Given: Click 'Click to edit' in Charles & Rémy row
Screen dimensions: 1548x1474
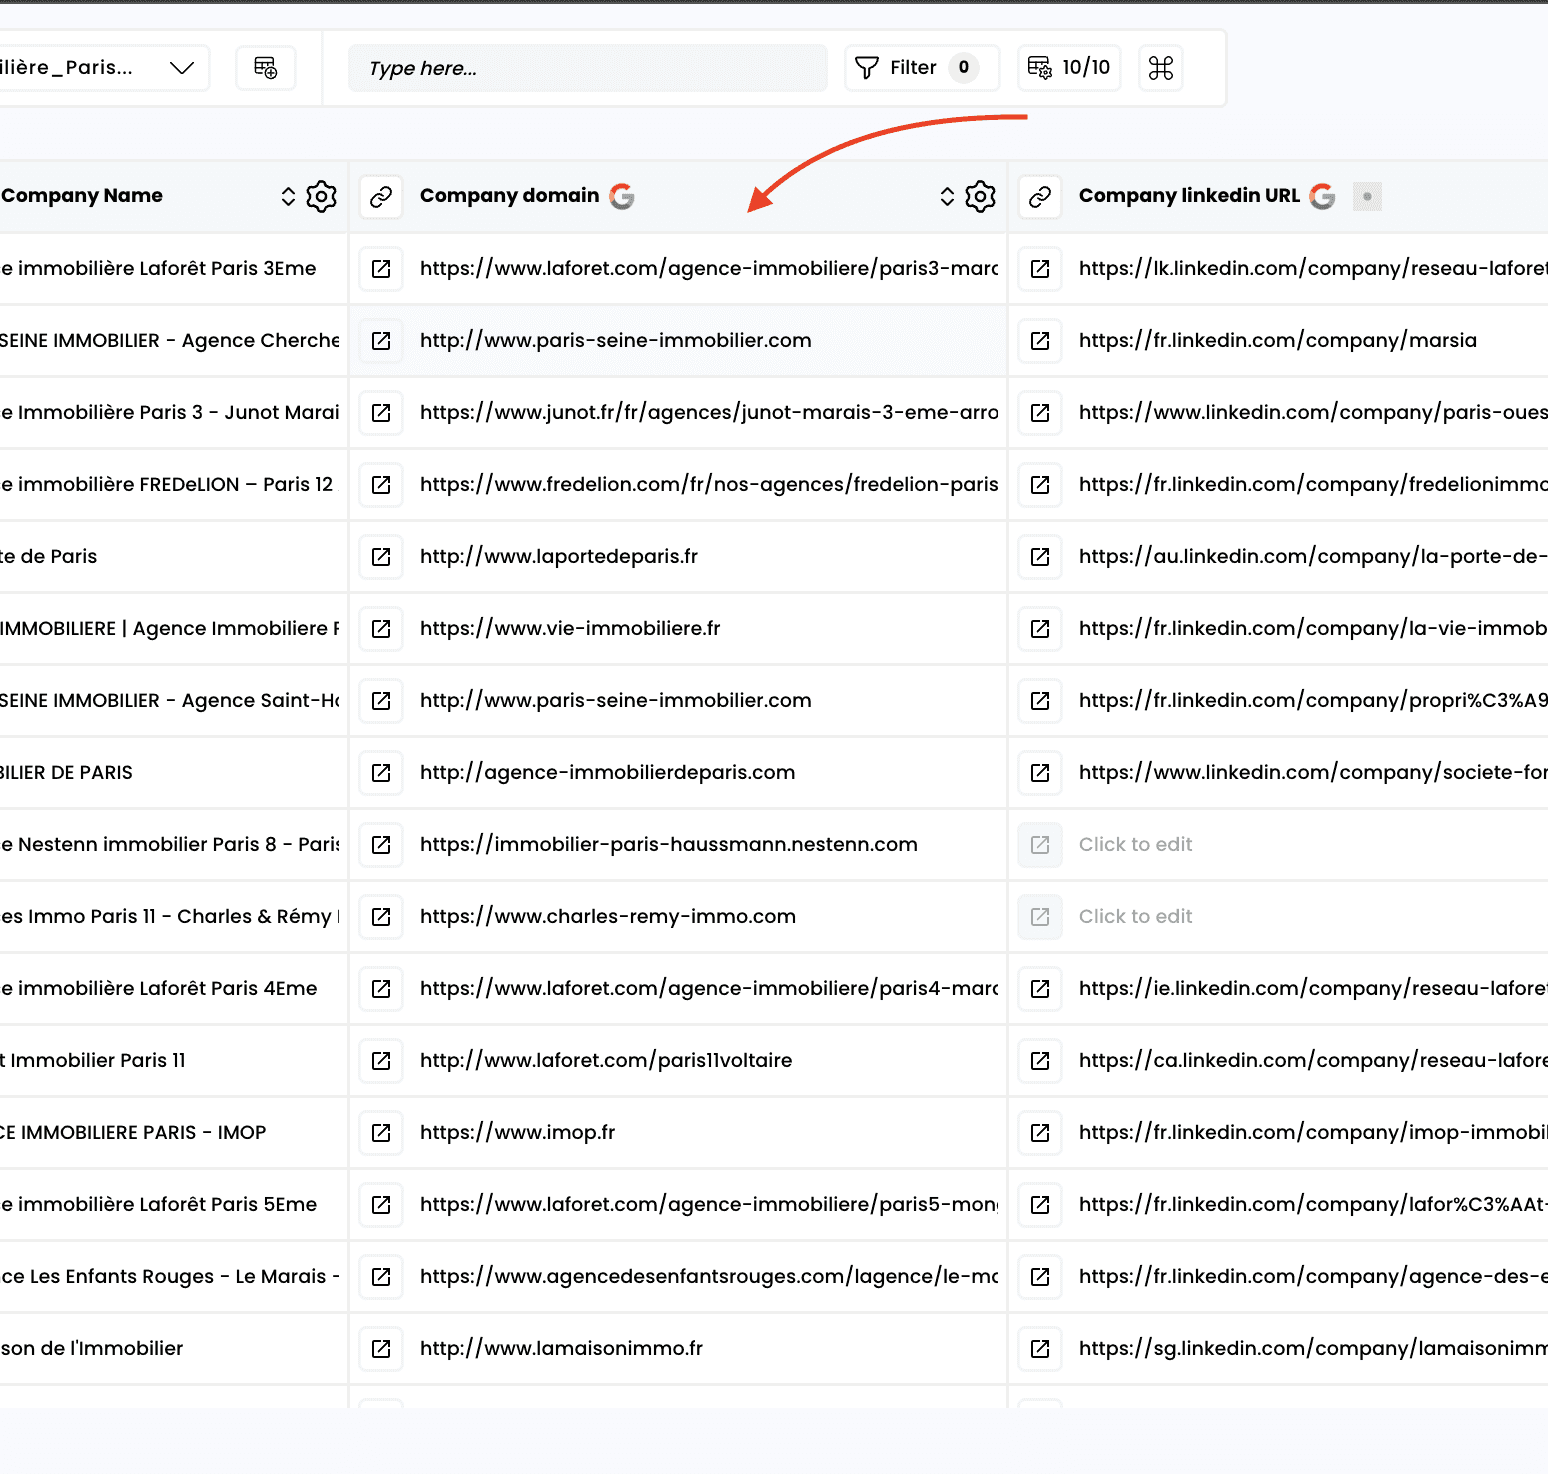Looking at the screenshot, I should tap(1135, 916).
